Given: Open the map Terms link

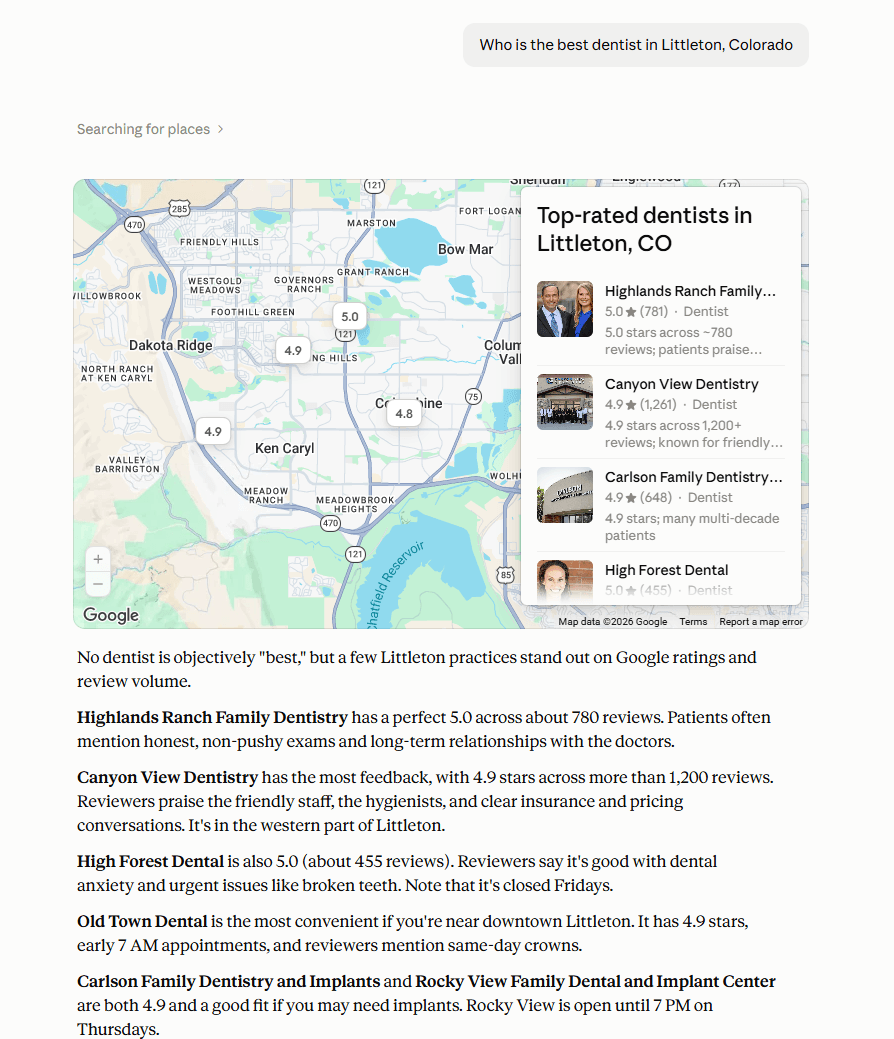Looking at the screenshot, I should tap(693, 622).
